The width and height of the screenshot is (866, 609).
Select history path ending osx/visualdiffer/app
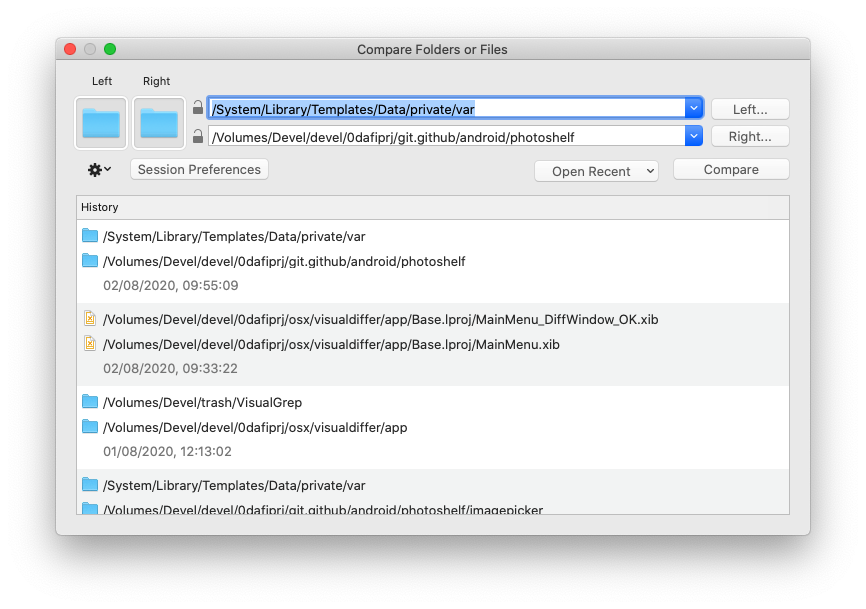[x=255, y=427]
